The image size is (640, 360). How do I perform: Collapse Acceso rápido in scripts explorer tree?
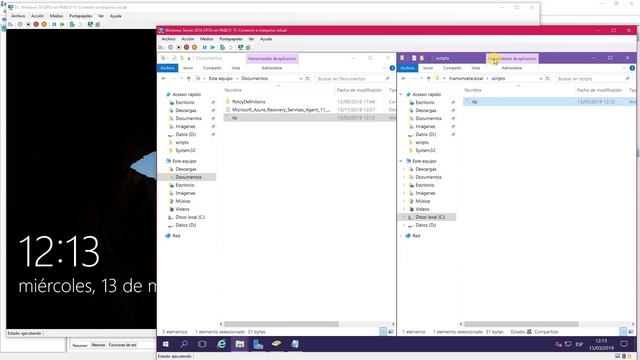(401, 94)
